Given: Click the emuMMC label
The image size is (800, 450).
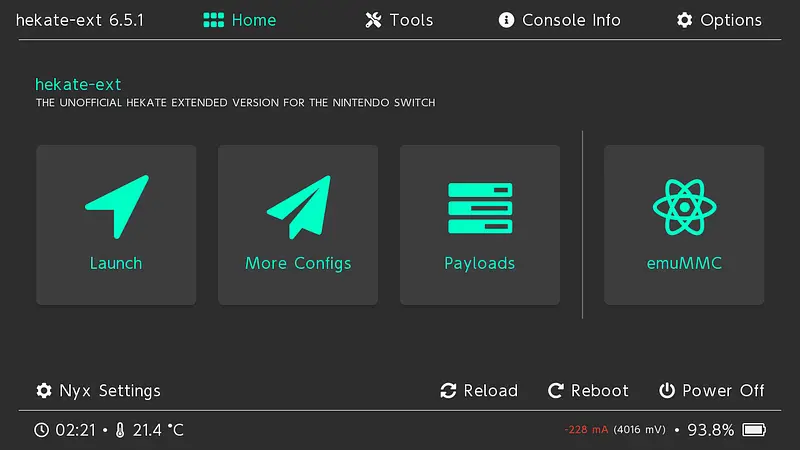Looking at the screenshot, I should click(x=684, y=263).
